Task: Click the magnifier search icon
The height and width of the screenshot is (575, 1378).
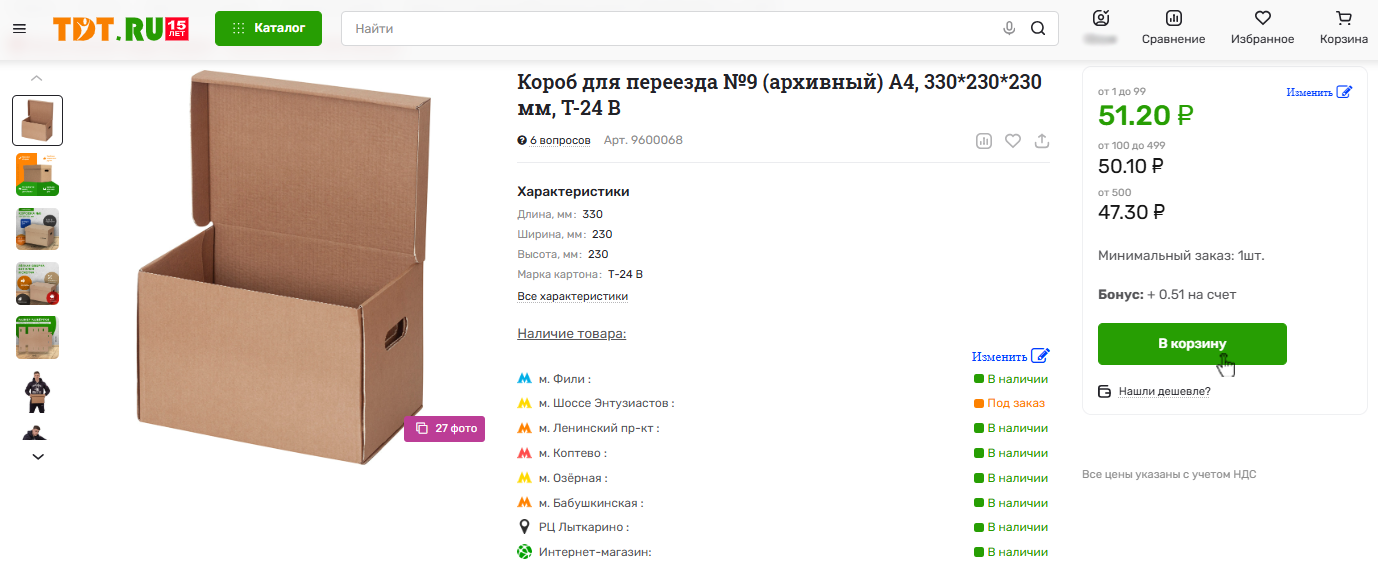Action: click(1038, 28)
